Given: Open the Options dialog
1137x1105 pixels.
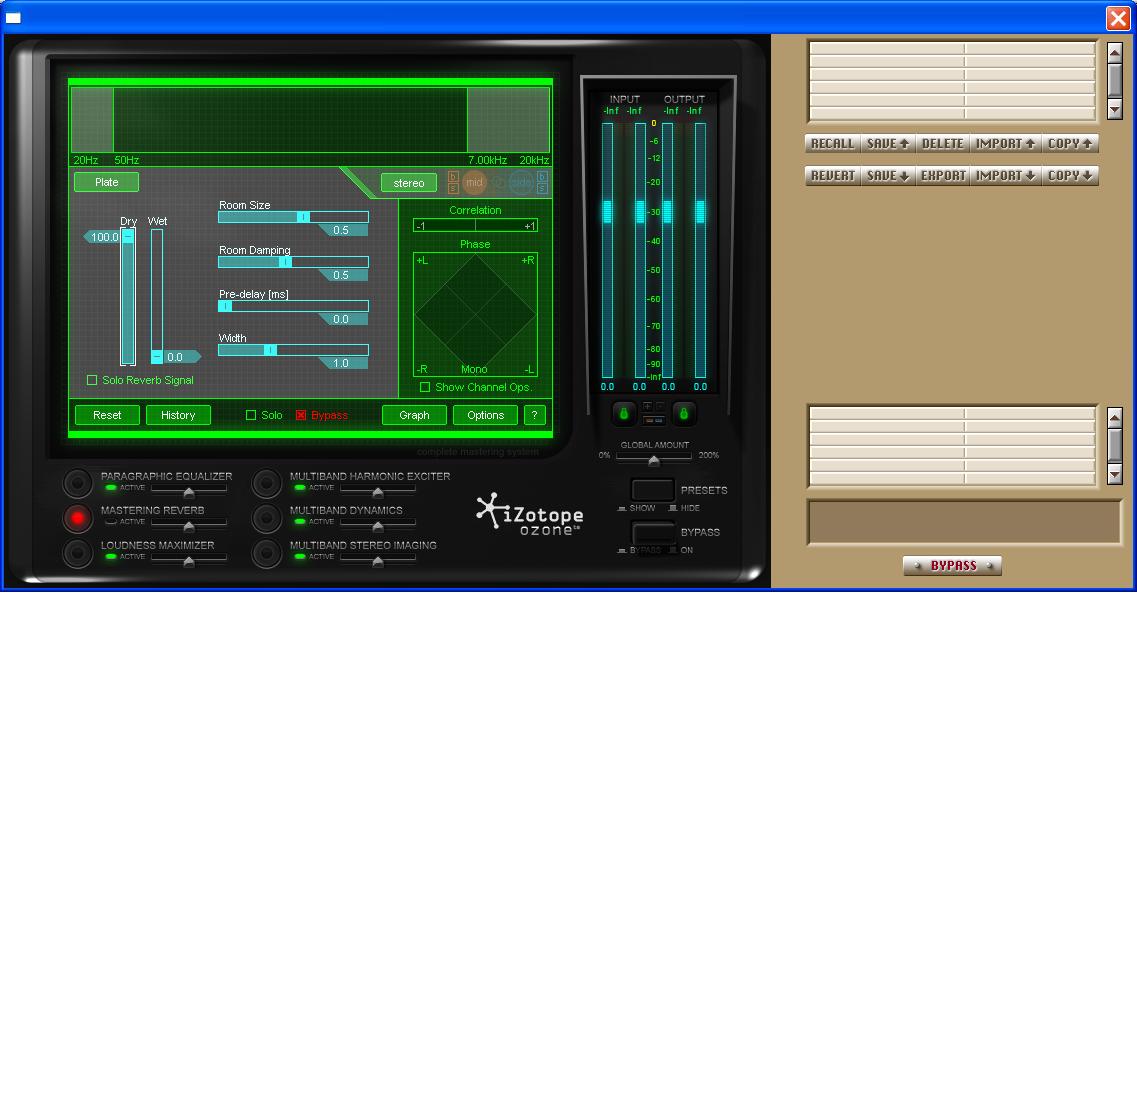Looking at the screenshot, I should (x=485, y=415).
